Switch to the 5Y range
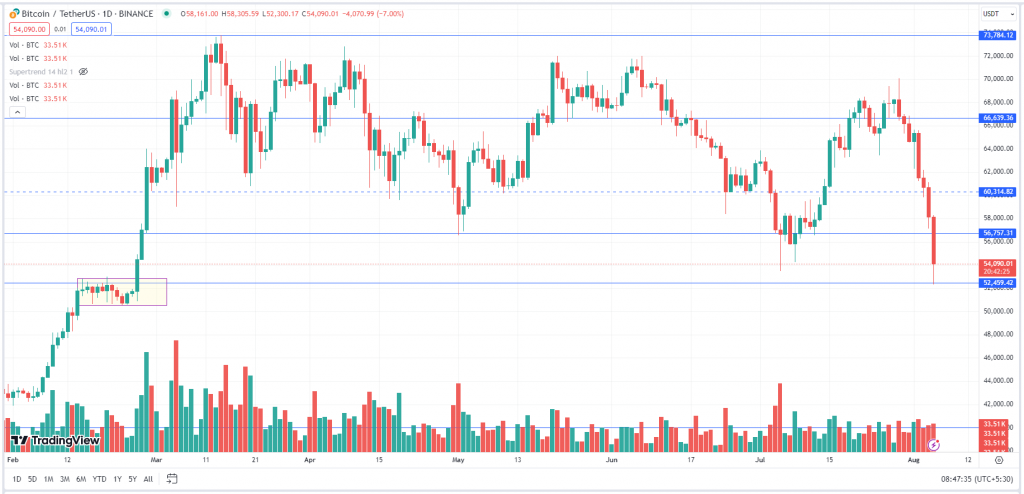Screen dimensions: 1024x494 point(132,479)
